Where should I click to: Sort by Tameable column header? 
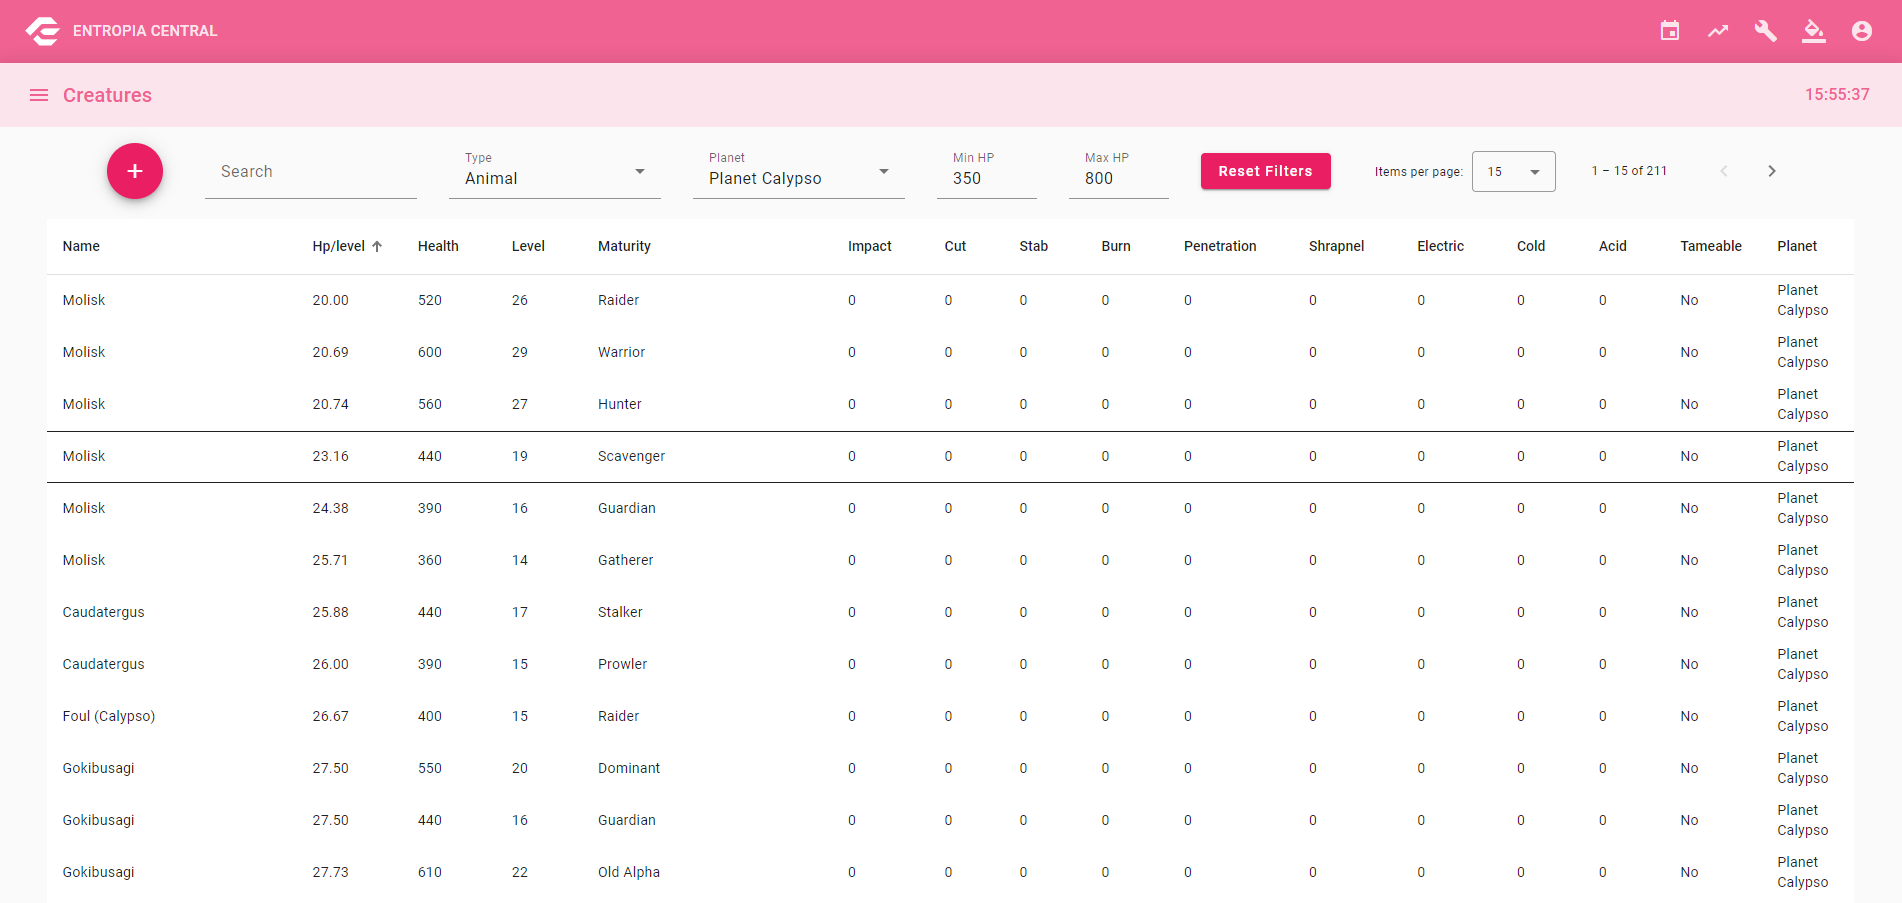[x=1711, y=246]
